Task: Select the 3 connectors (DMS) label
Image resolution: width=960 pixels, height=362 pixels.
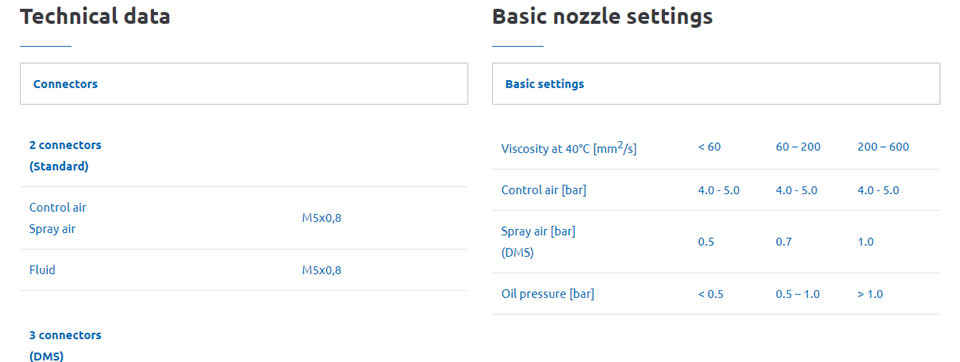Action: pos(66,345)
